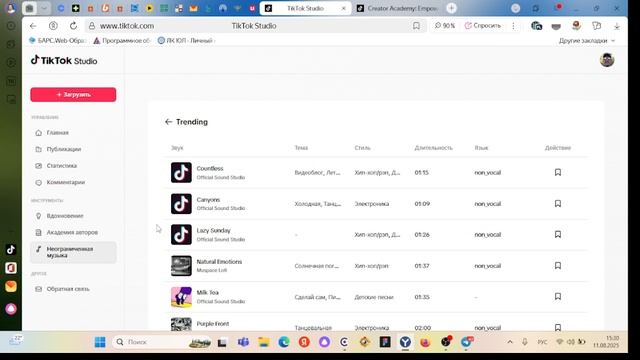640x360 pixels.
Task: Click the Lazy Sunday track title
Action: [x=213, y=230]
